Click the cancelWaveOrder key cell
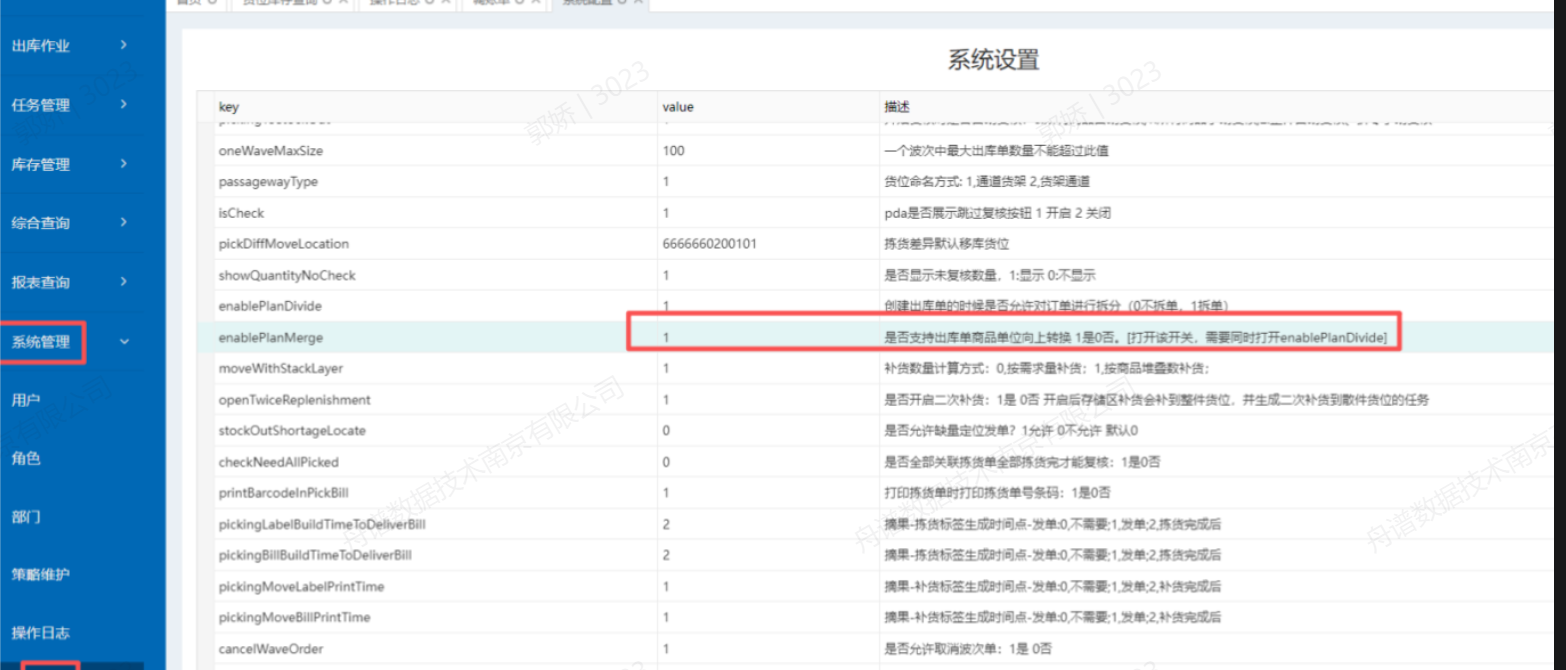The image size is (1566, 670). (270, 649)
